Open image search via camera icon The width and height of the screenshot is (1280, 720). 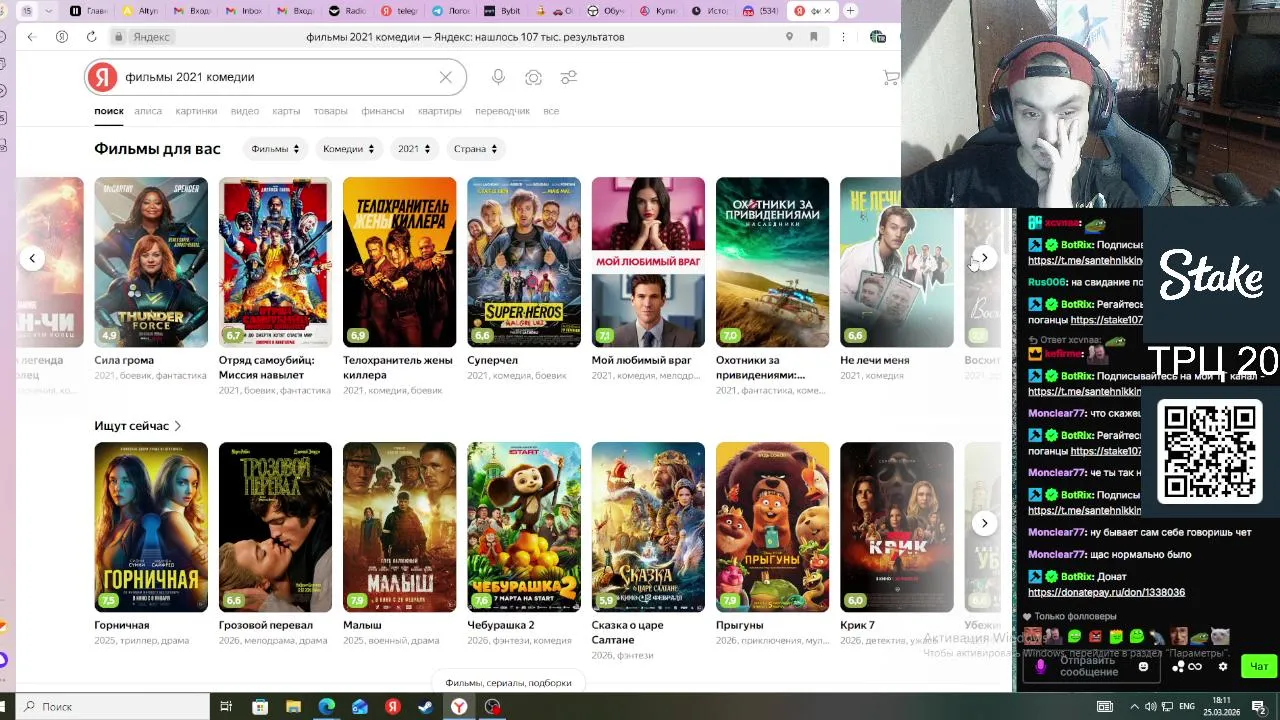tap(534, 77)
